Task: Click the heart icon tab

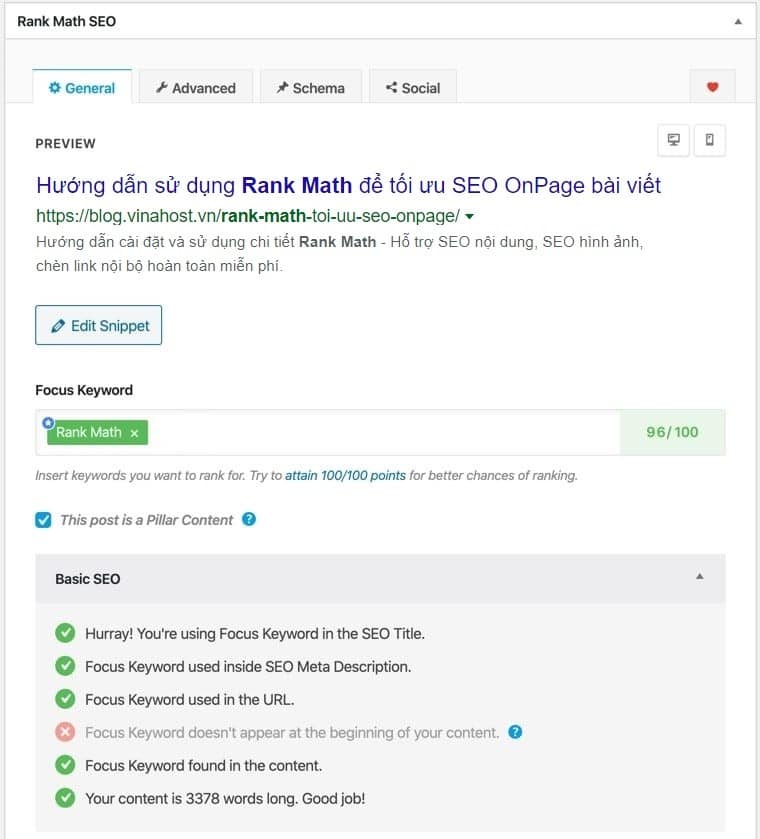Action: [x=712, y=87]
